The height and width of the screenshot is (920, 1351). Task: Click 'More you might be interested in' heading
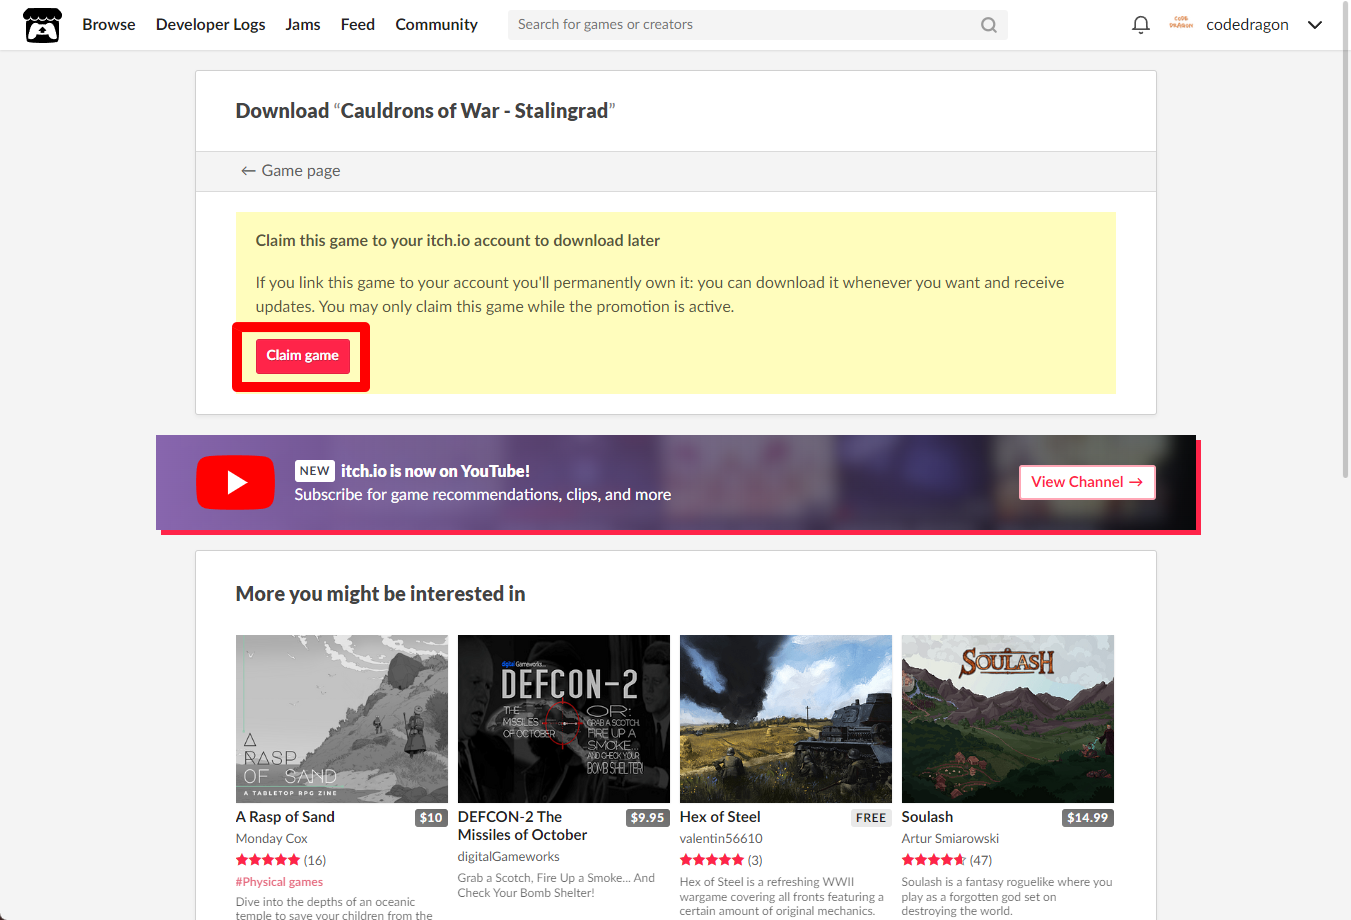click(380, 594)
